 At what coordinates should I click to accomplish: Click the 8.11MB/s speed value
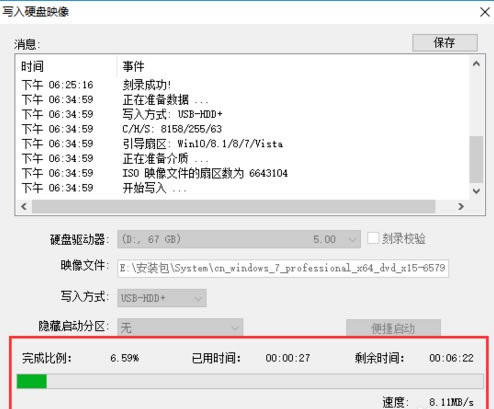click(x=451, y=402)
